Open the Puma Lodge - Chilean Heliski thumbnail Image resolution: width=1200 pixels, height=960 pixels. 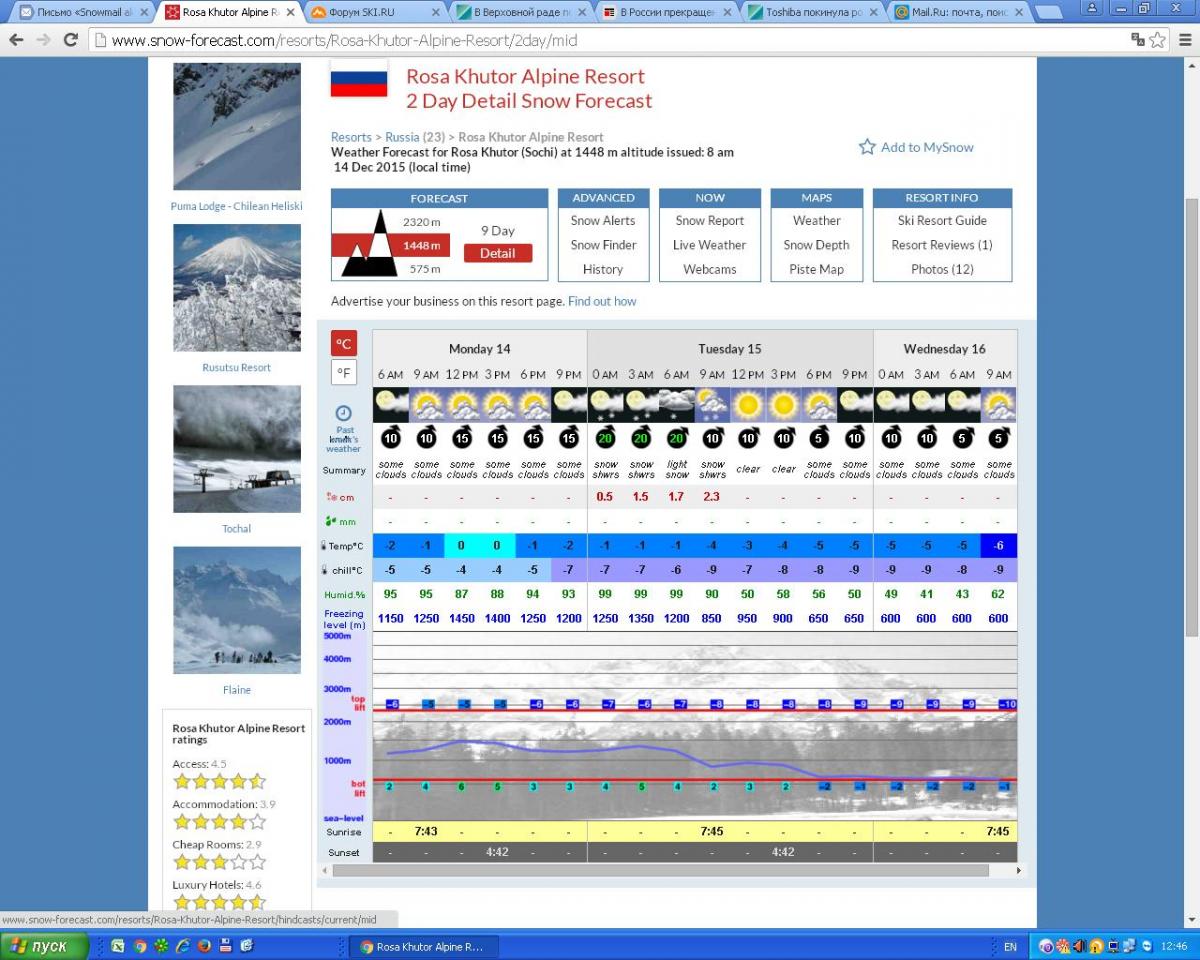tap(237, 127)
